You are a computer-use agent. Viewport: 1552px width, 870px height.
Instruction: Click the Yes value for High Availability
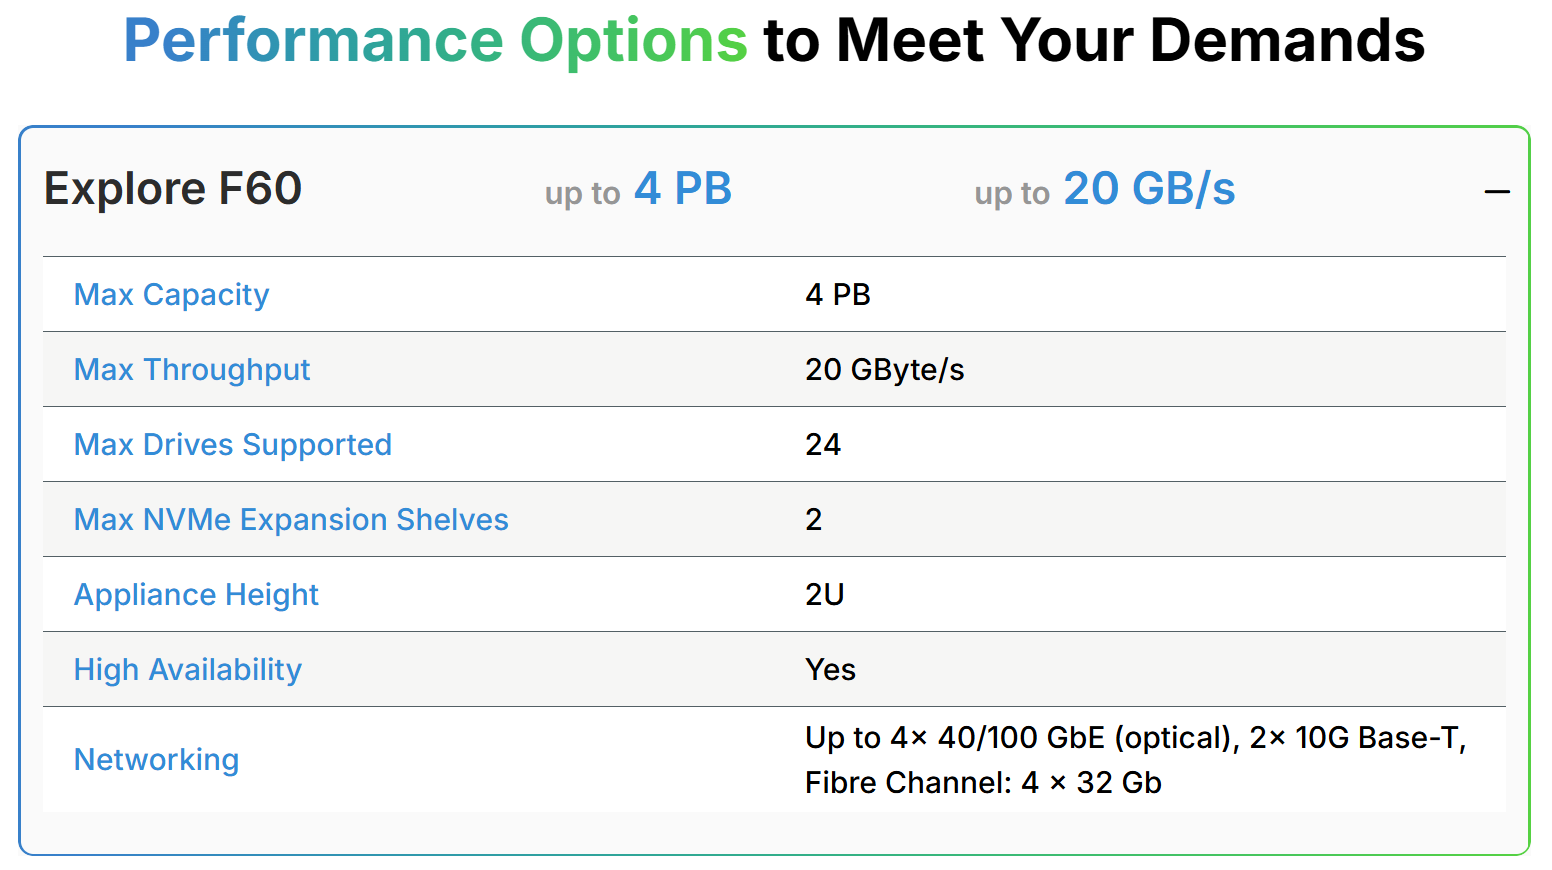click(x=830, y=670)
